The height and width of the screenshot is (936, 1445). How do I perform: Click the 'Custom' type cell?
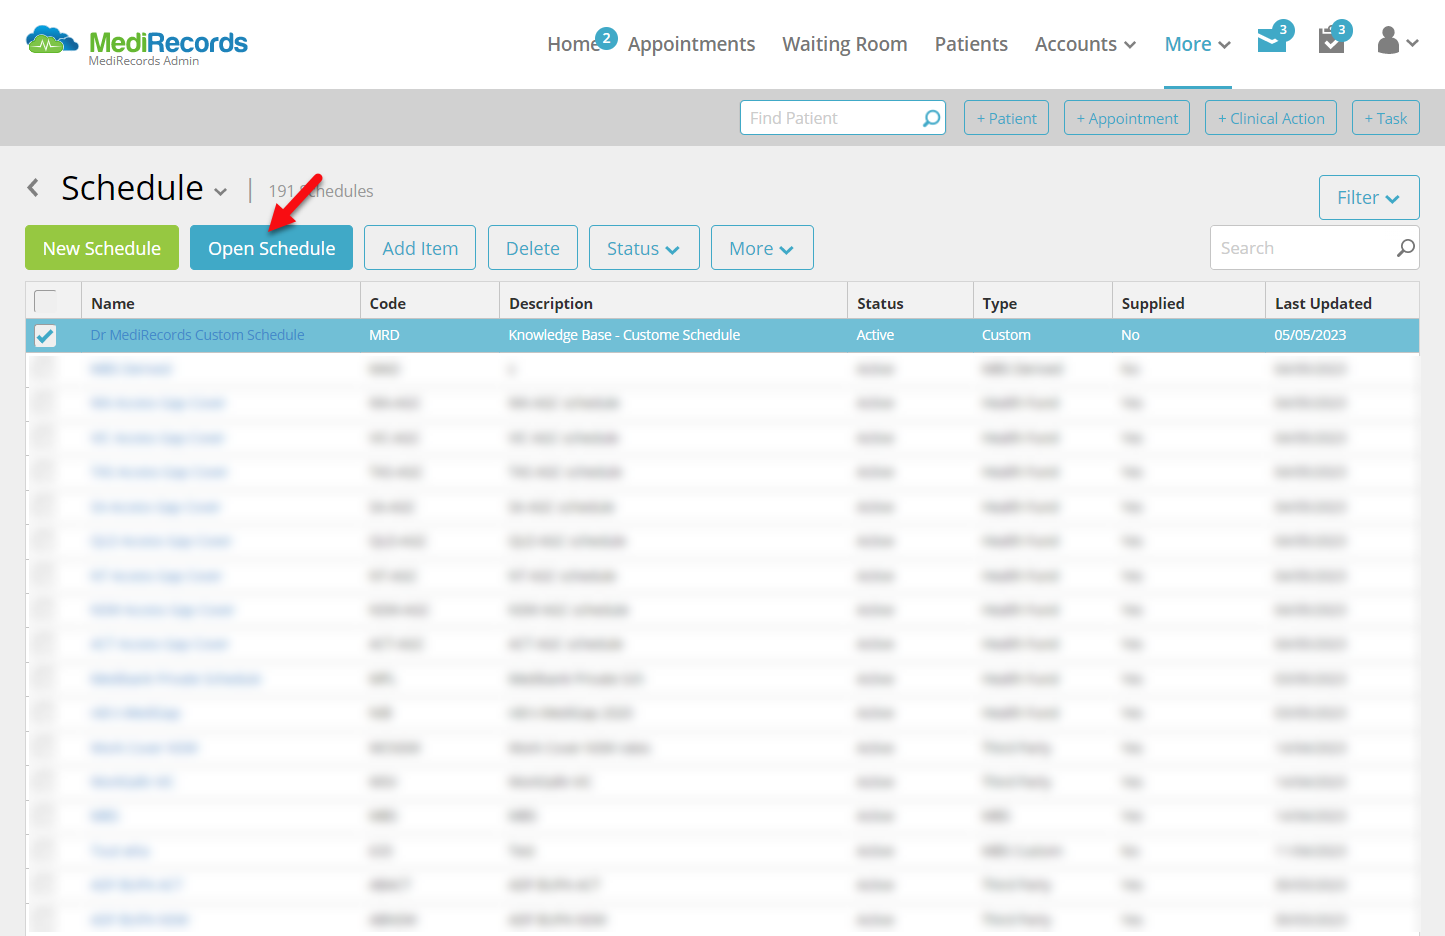tap(1006, 335)
